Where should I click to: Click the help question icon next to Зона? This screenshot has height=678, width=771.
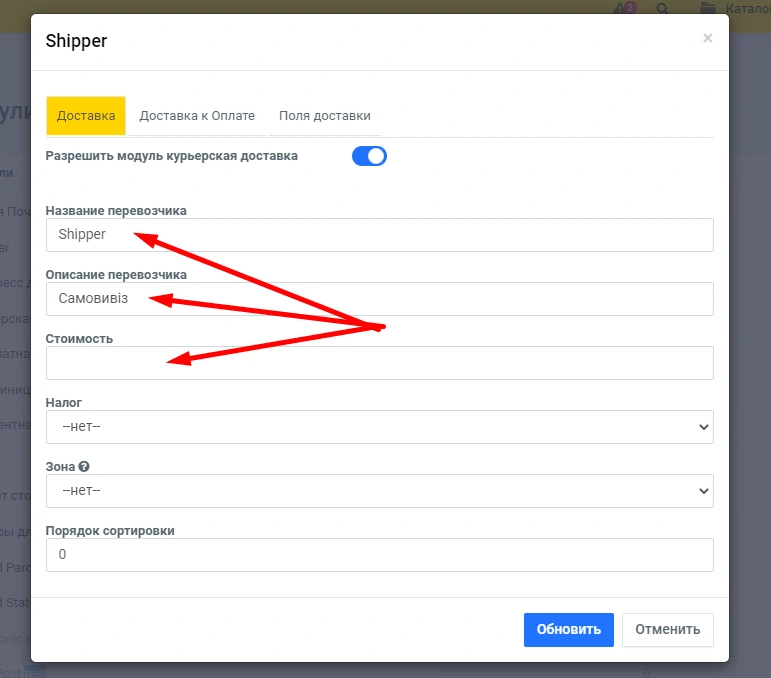[84, 467]
